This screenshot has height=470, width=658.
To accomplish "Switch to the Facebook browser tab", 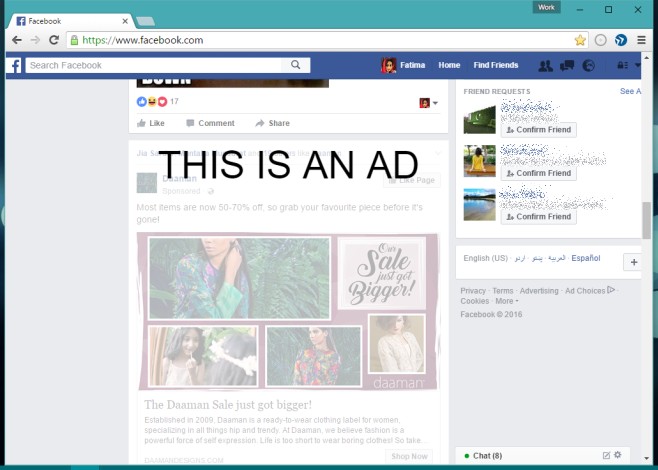I will click(x=71, y=21).
